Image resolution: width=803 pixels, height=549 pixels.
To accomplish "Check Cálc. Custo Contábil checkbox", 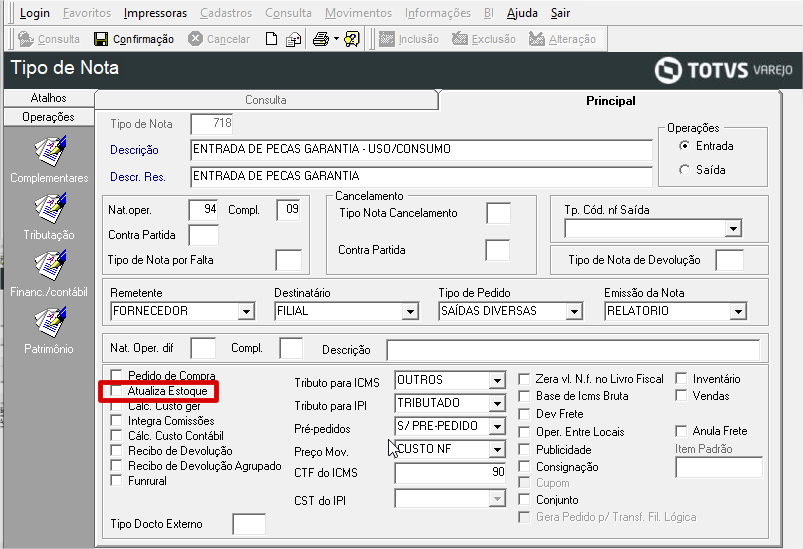I will pyautogui.click(x=117, y=436).
